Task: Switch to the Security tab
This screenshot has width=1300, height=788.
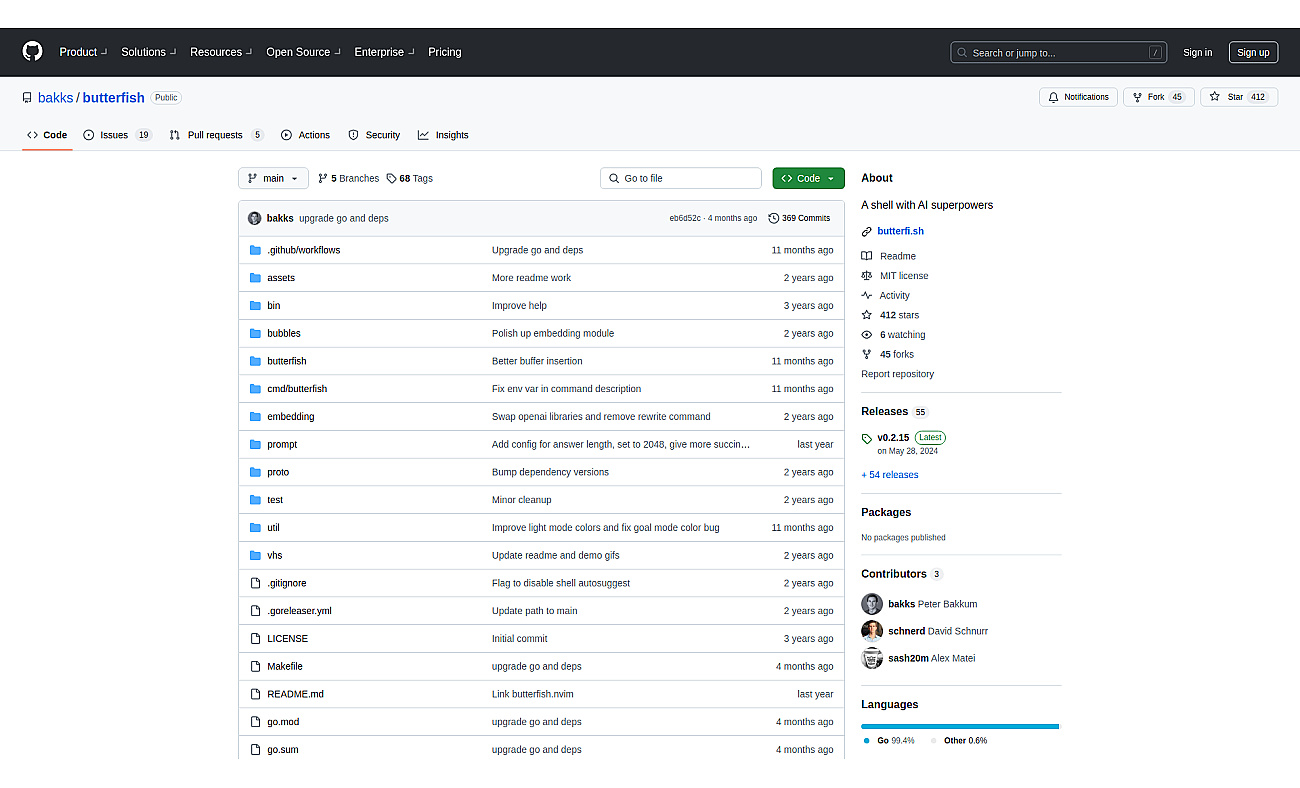Action: click(x=374, y=135)
